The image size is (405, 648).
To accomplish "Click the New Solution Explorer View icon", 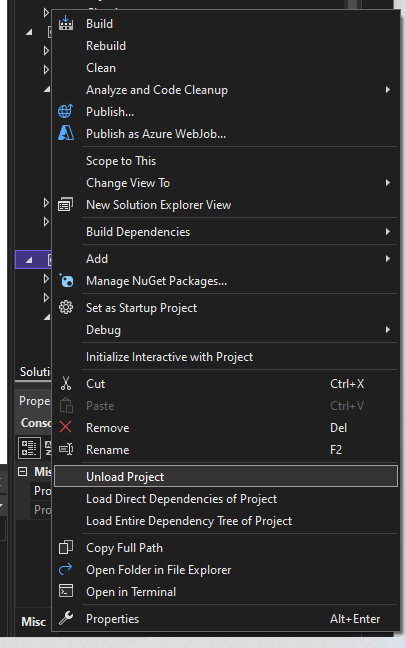I will [66, 205].
